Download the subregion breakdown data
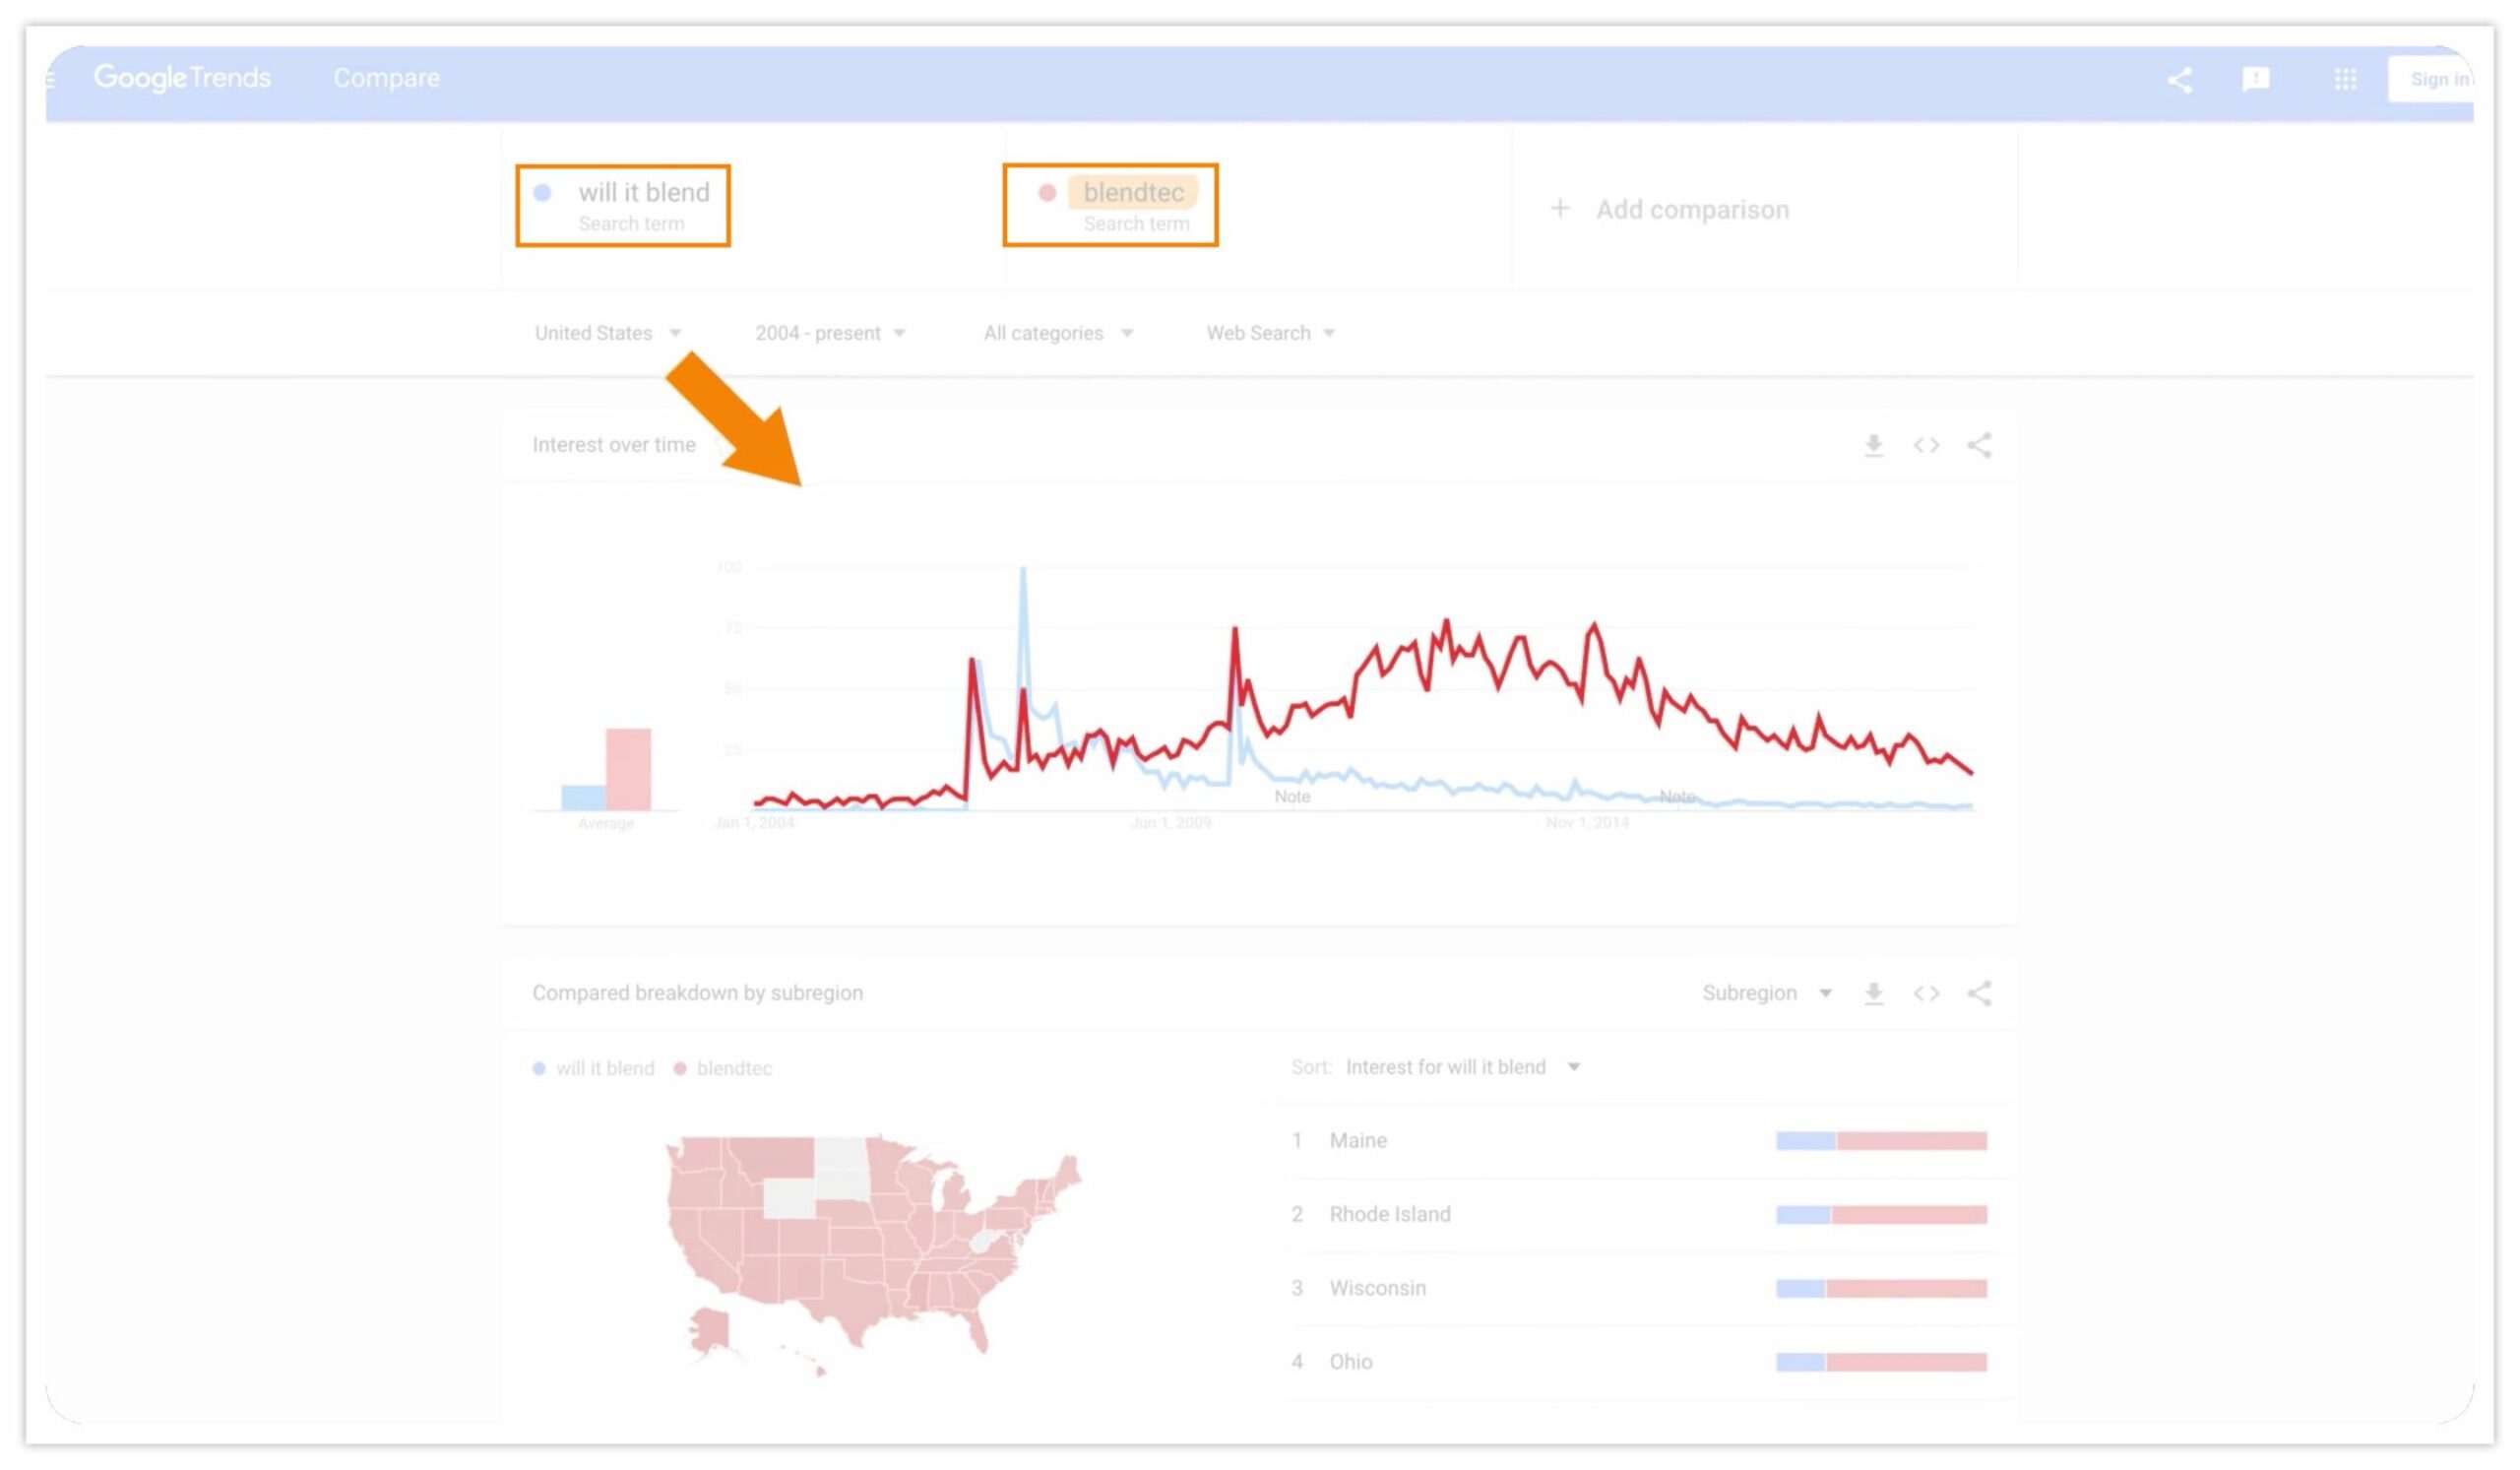Screen dimensions: 2520x1470 1874,994
